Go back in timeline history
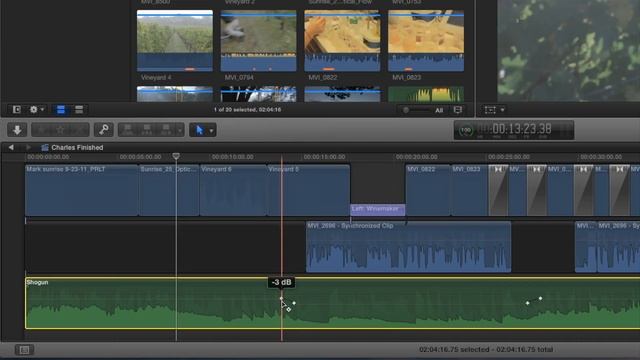This screenshot has height=360, width=640. click(x=11, y=147)
